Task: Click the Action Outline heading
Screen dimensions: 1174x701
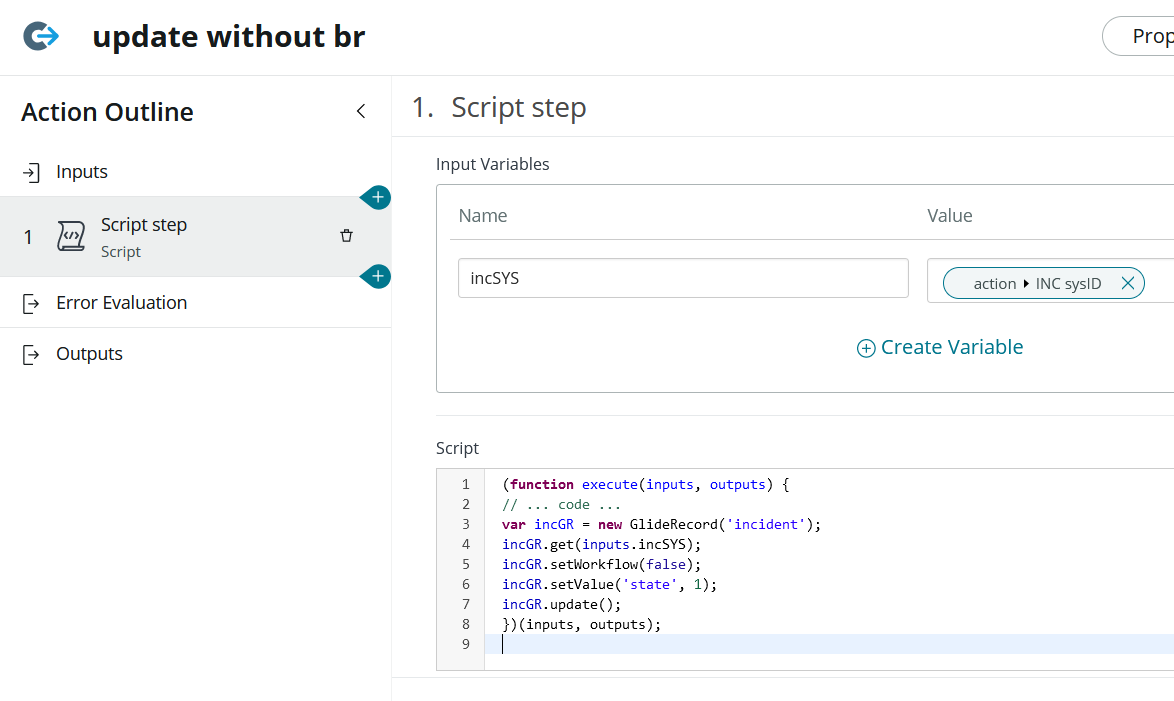Action: pos(107,112)
